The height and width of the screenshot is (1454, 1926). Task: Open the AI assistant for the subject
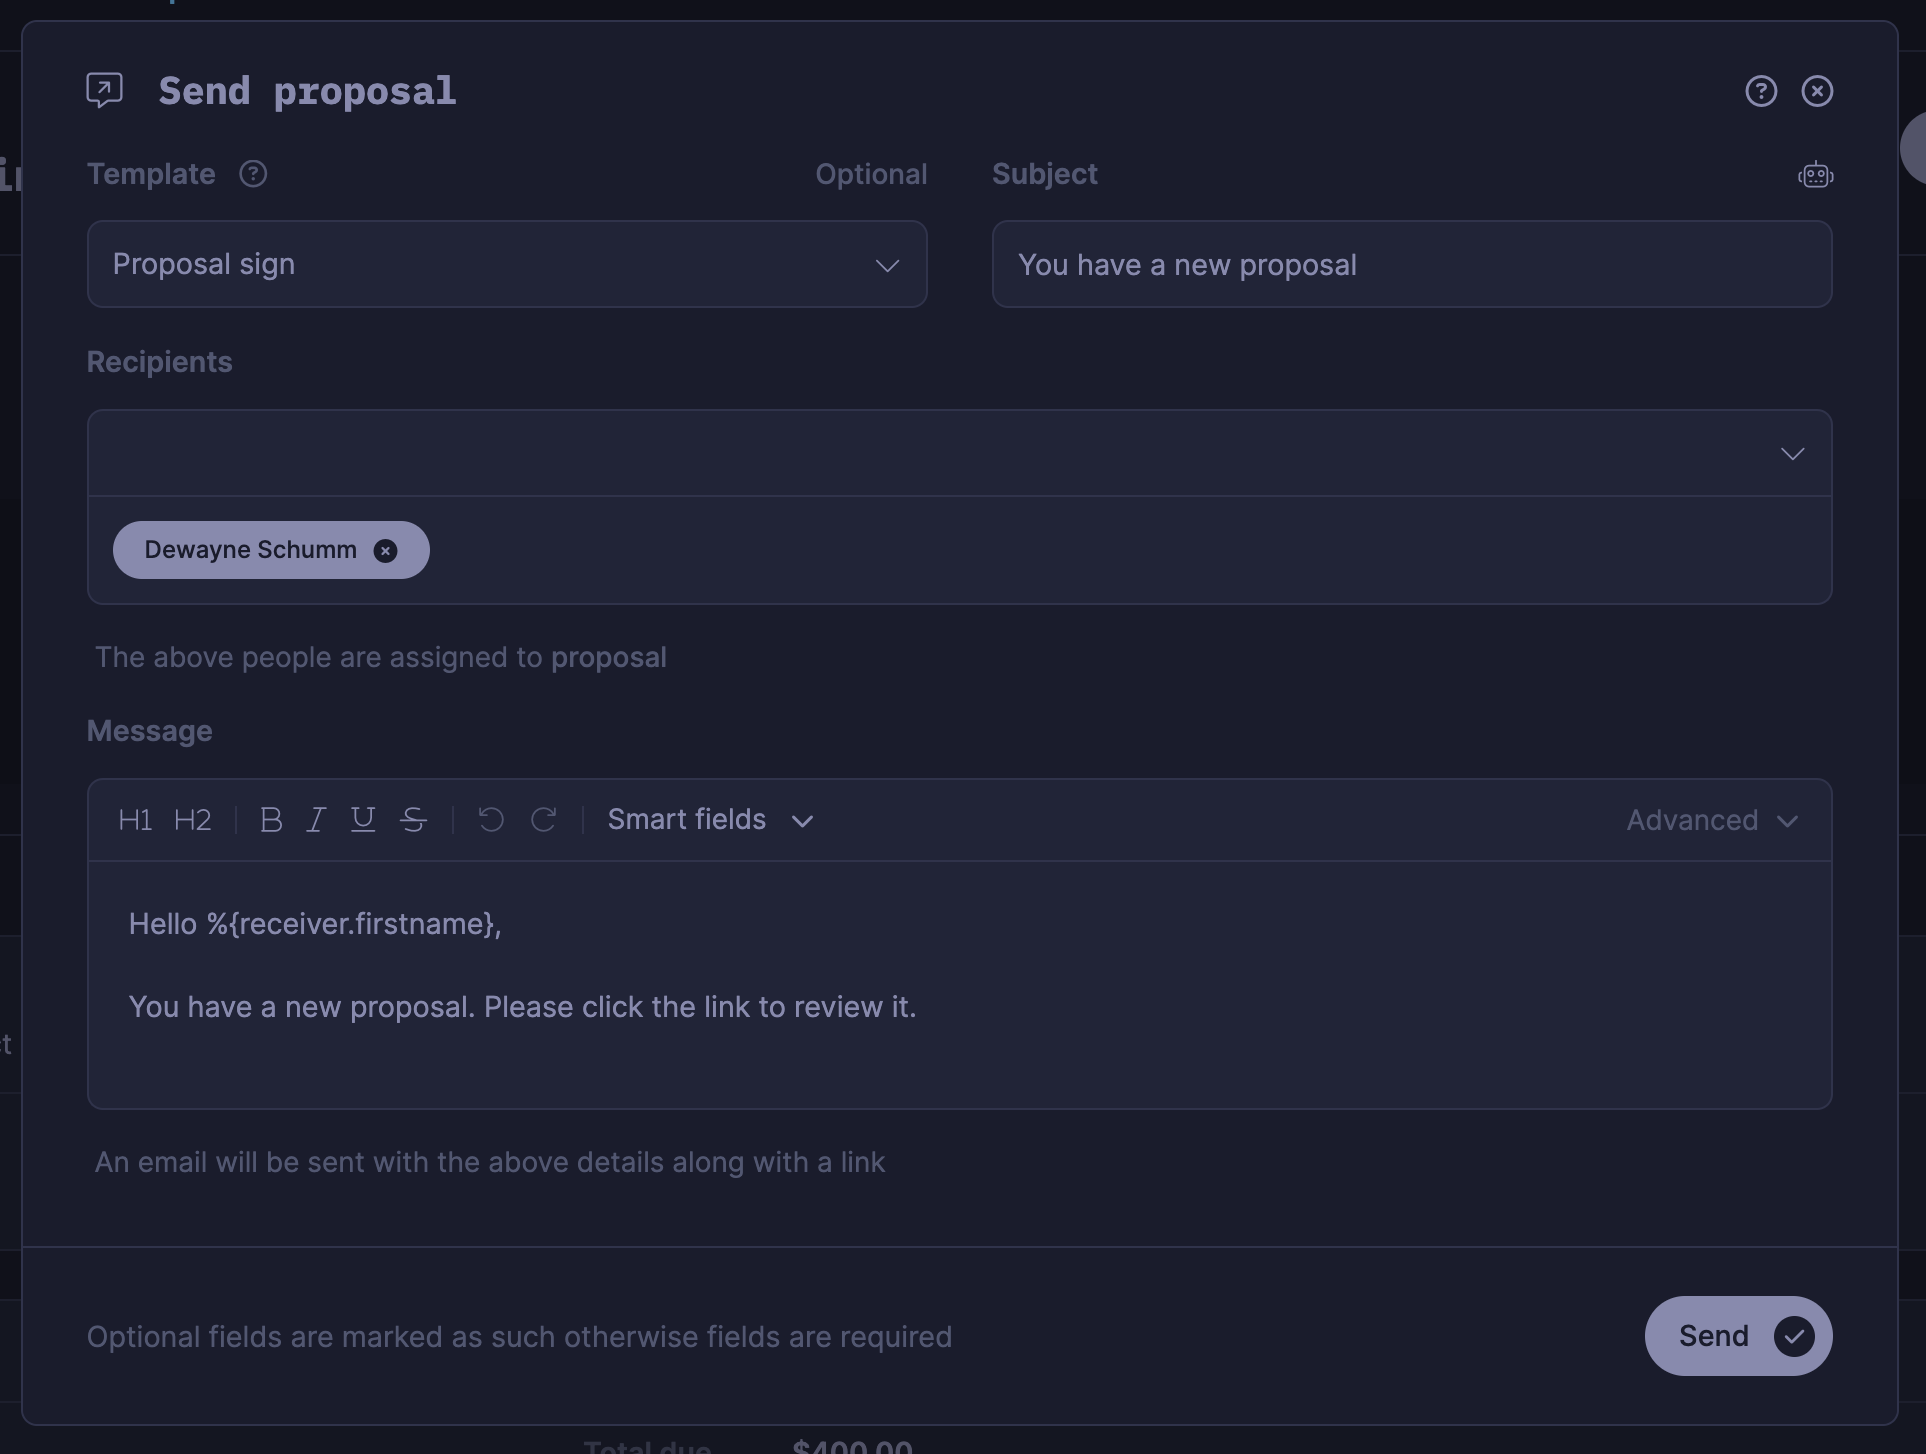(1815, 174)
